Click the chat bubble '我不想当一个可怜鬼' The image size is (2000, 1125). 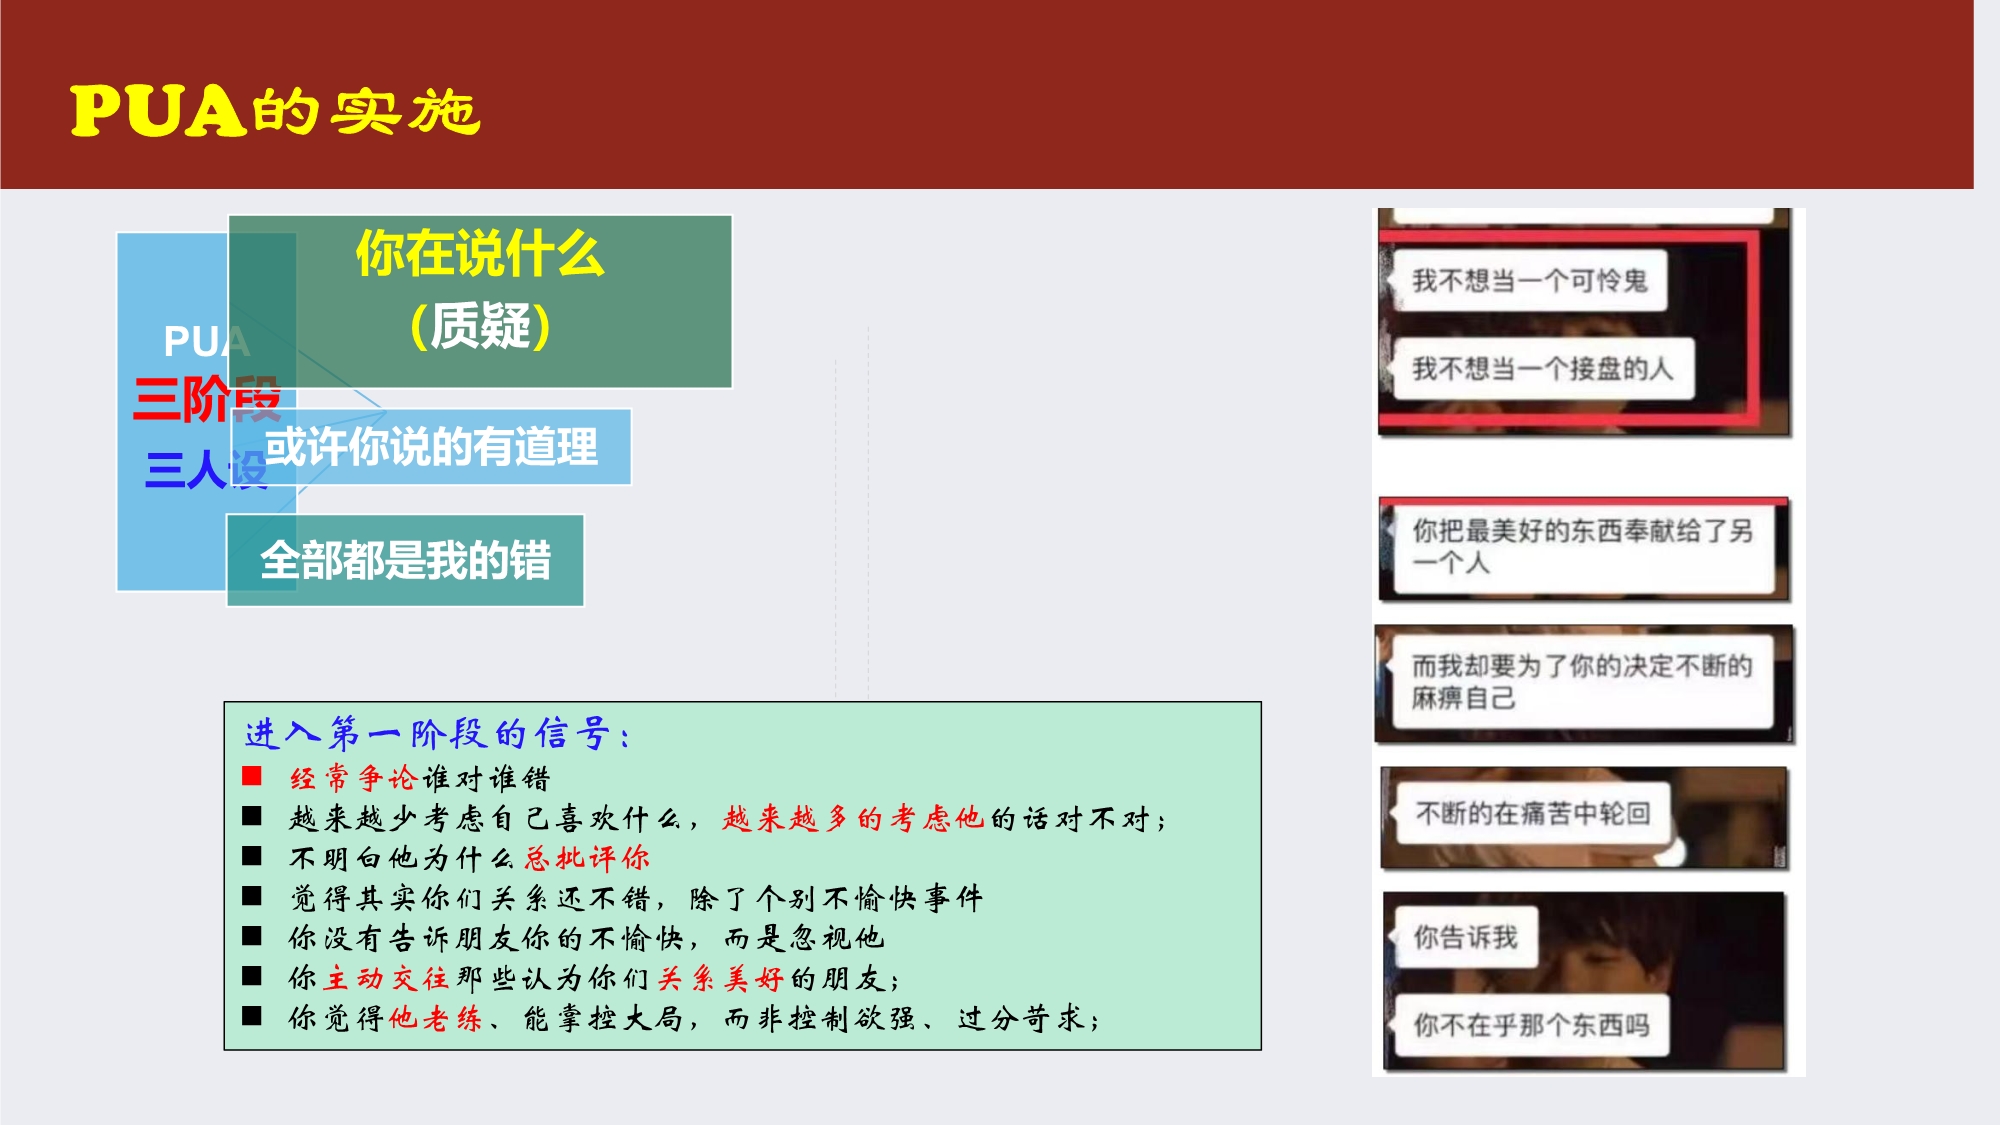click(x=1528, y=281)
